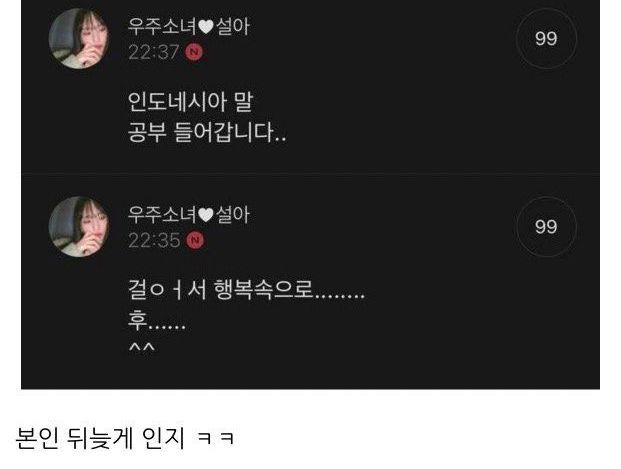621x469 pixels.
Task: Tap the 99 circle on the 22:37 post
Action: (x=546, y=38)
